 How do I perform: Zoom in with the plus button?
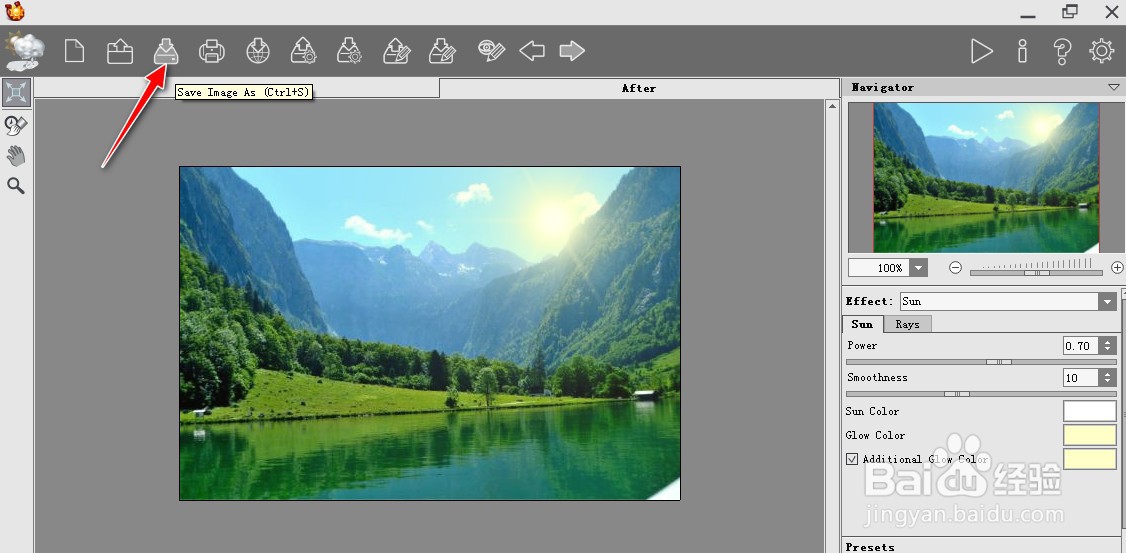click(1117, 268)
